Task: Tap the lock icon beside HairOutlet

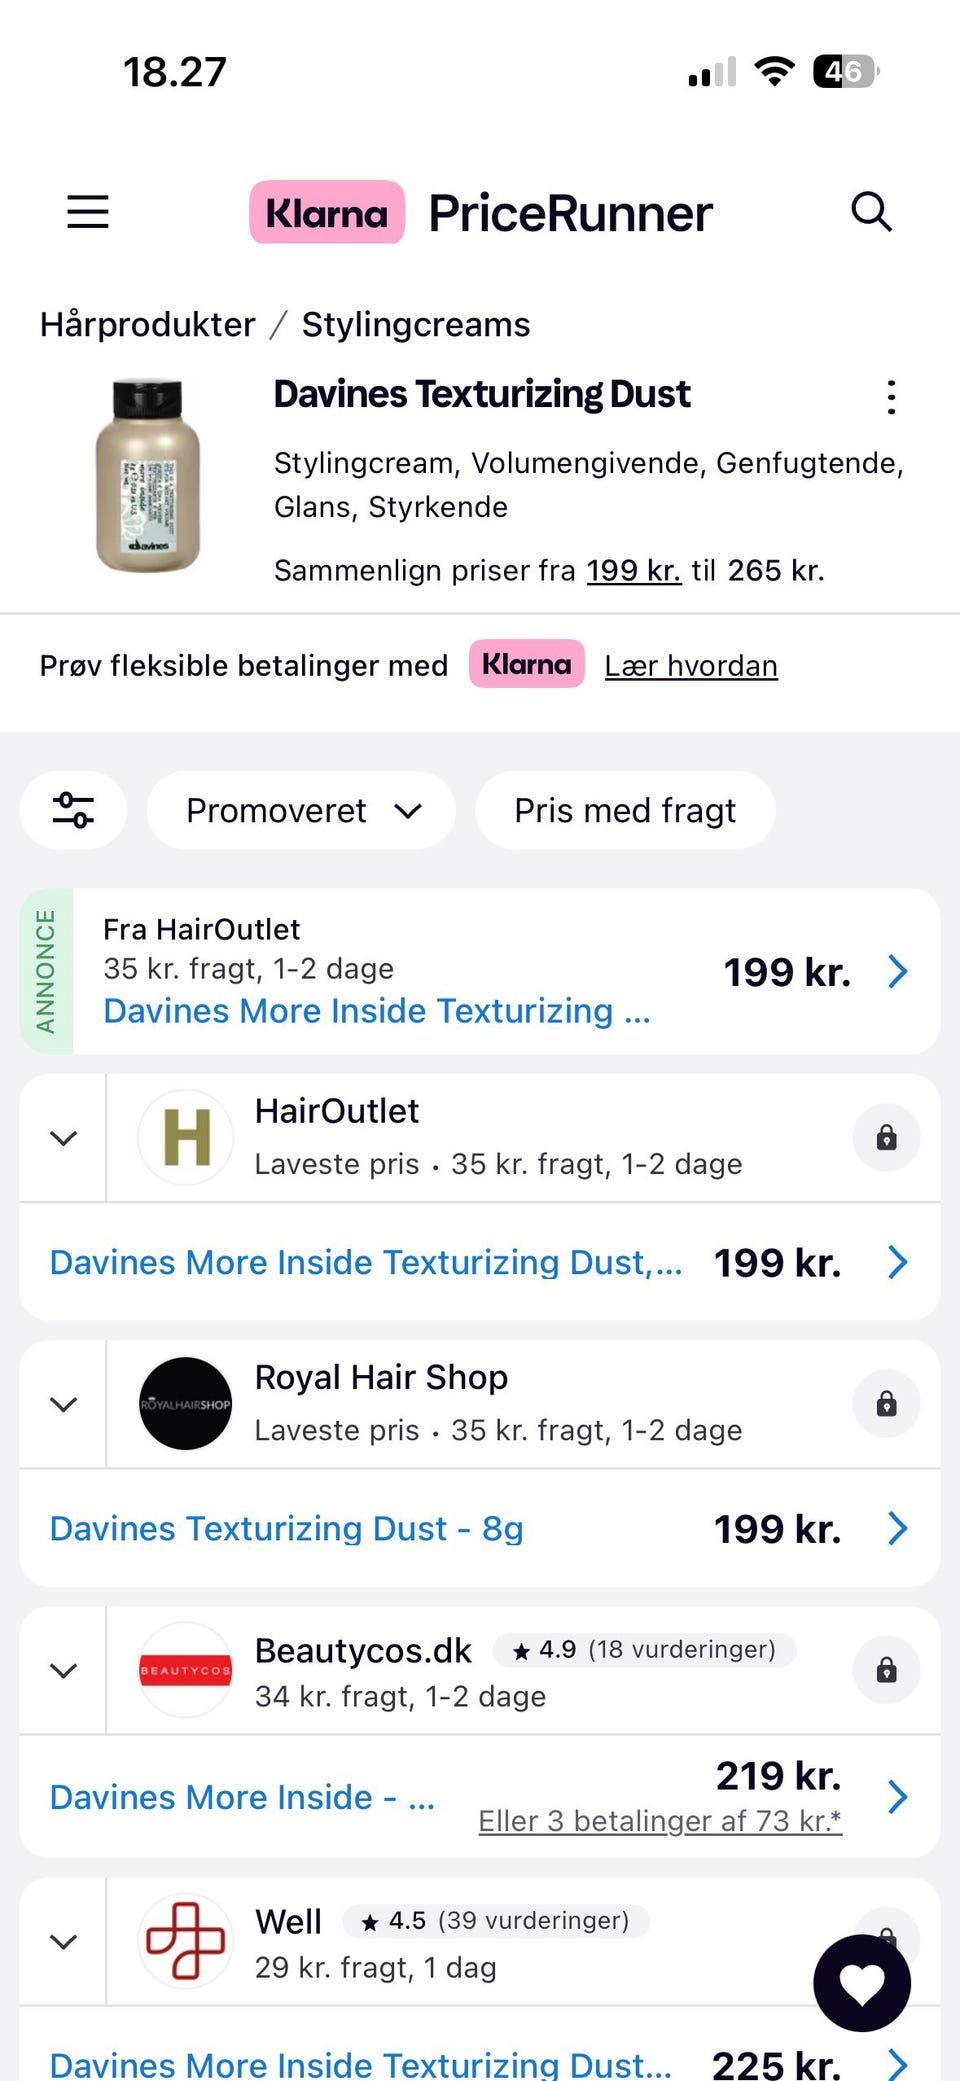Action: [886, 1138]
